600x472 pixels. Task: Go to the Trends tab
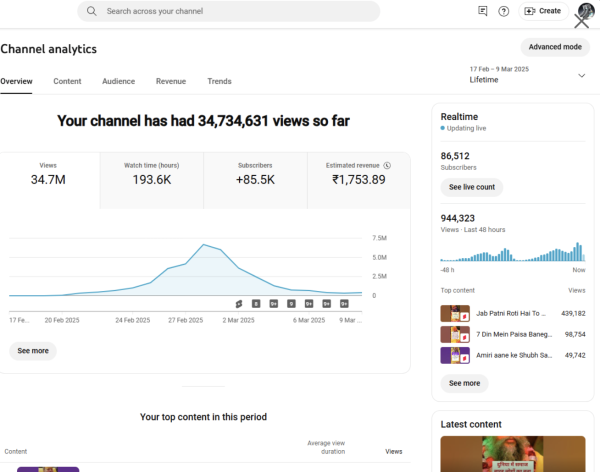(219, 81)
